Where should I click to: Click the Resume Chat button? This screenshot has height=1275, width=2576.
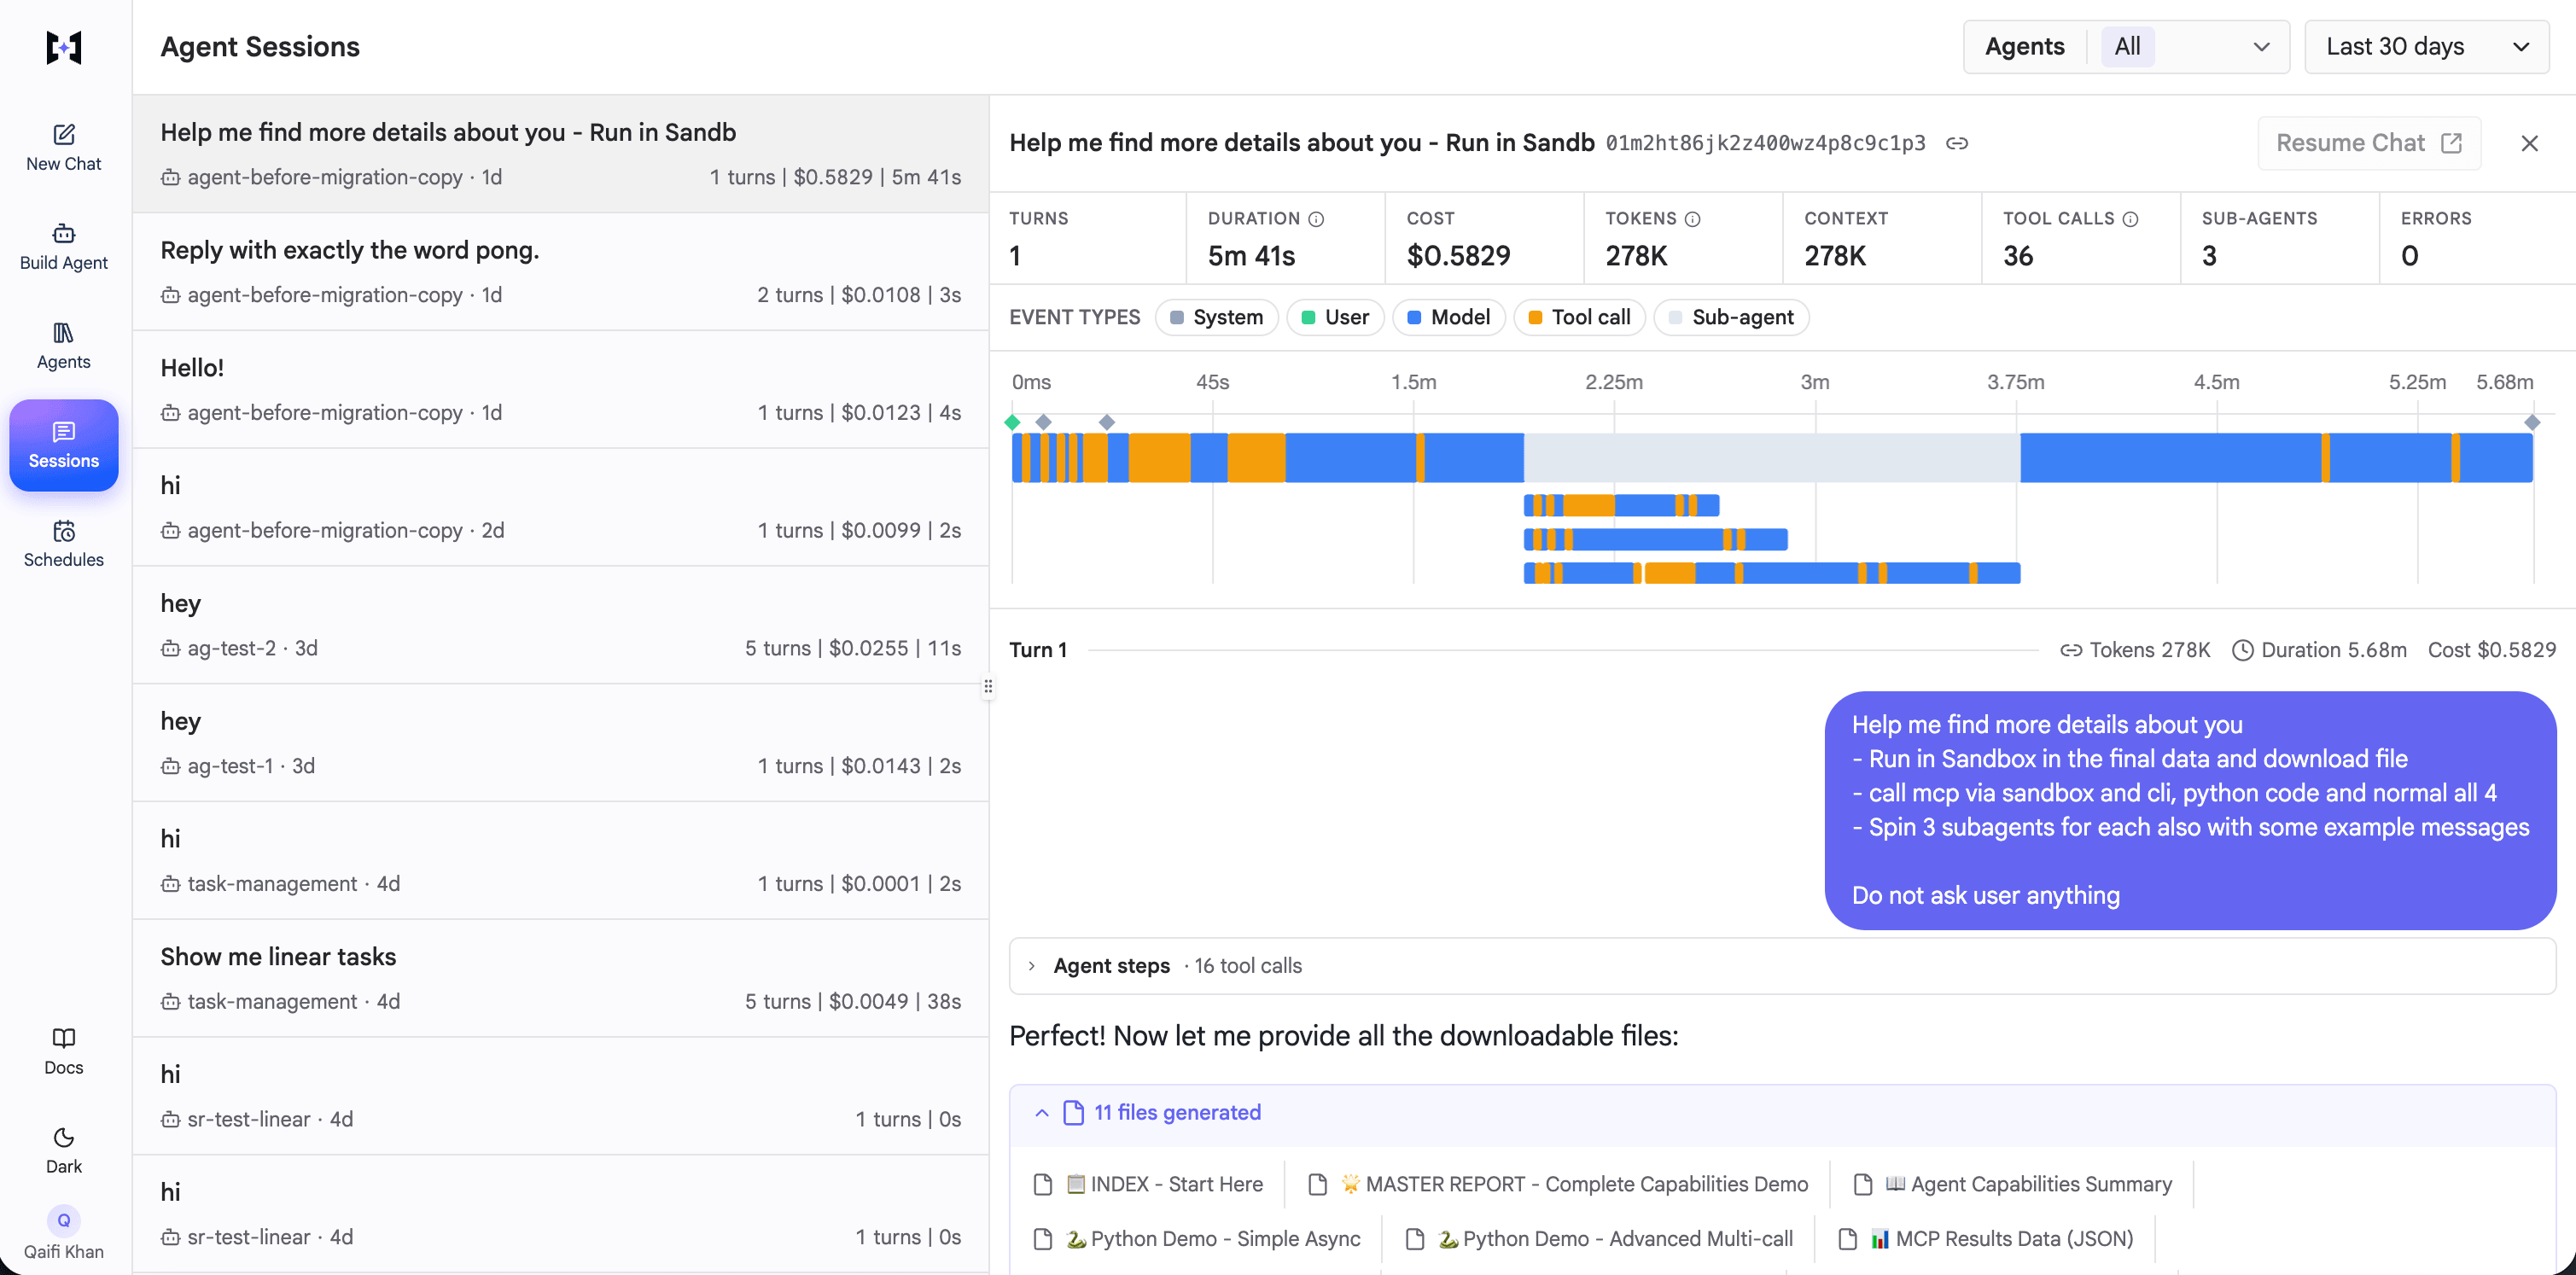click(x=2369, y=143)
